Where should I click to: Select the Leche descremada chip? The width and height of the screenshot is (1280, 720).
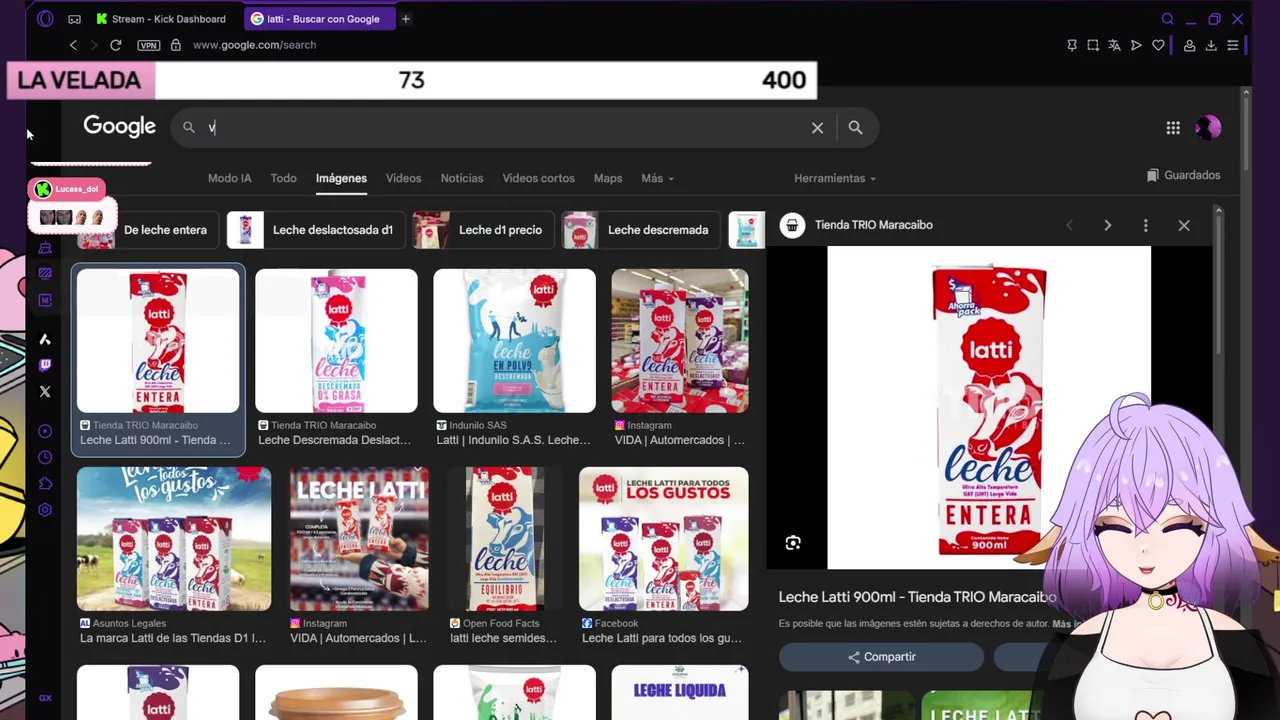pyautogui.click(x=639, y=230)
